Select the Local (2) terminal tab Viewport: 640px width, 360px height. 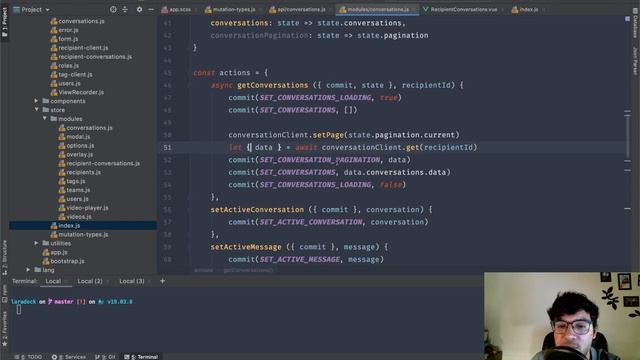click(x=90, y=281)
